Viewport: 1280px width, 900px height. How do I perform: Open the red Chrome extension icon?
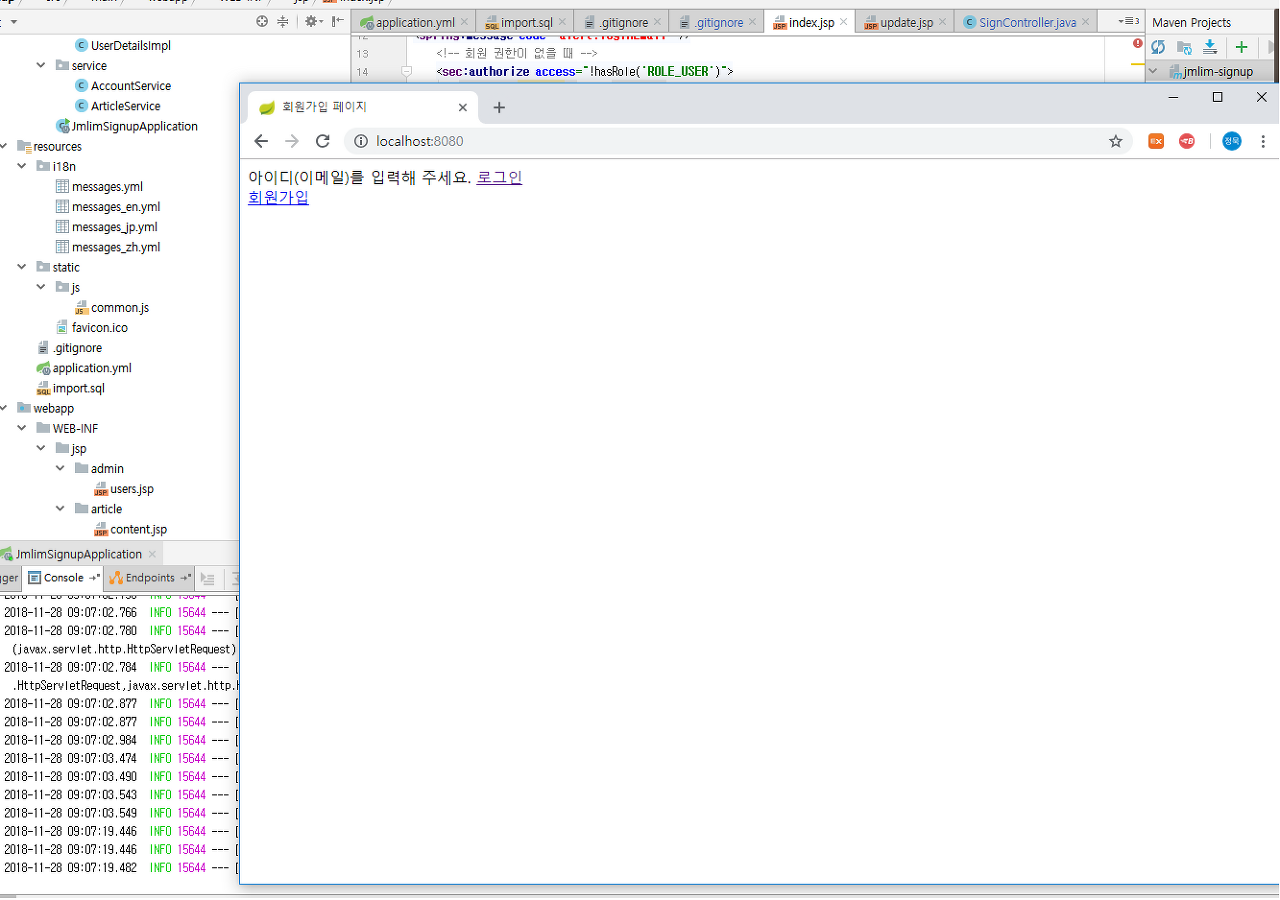pyautogui.click(x=1187, y=141)
